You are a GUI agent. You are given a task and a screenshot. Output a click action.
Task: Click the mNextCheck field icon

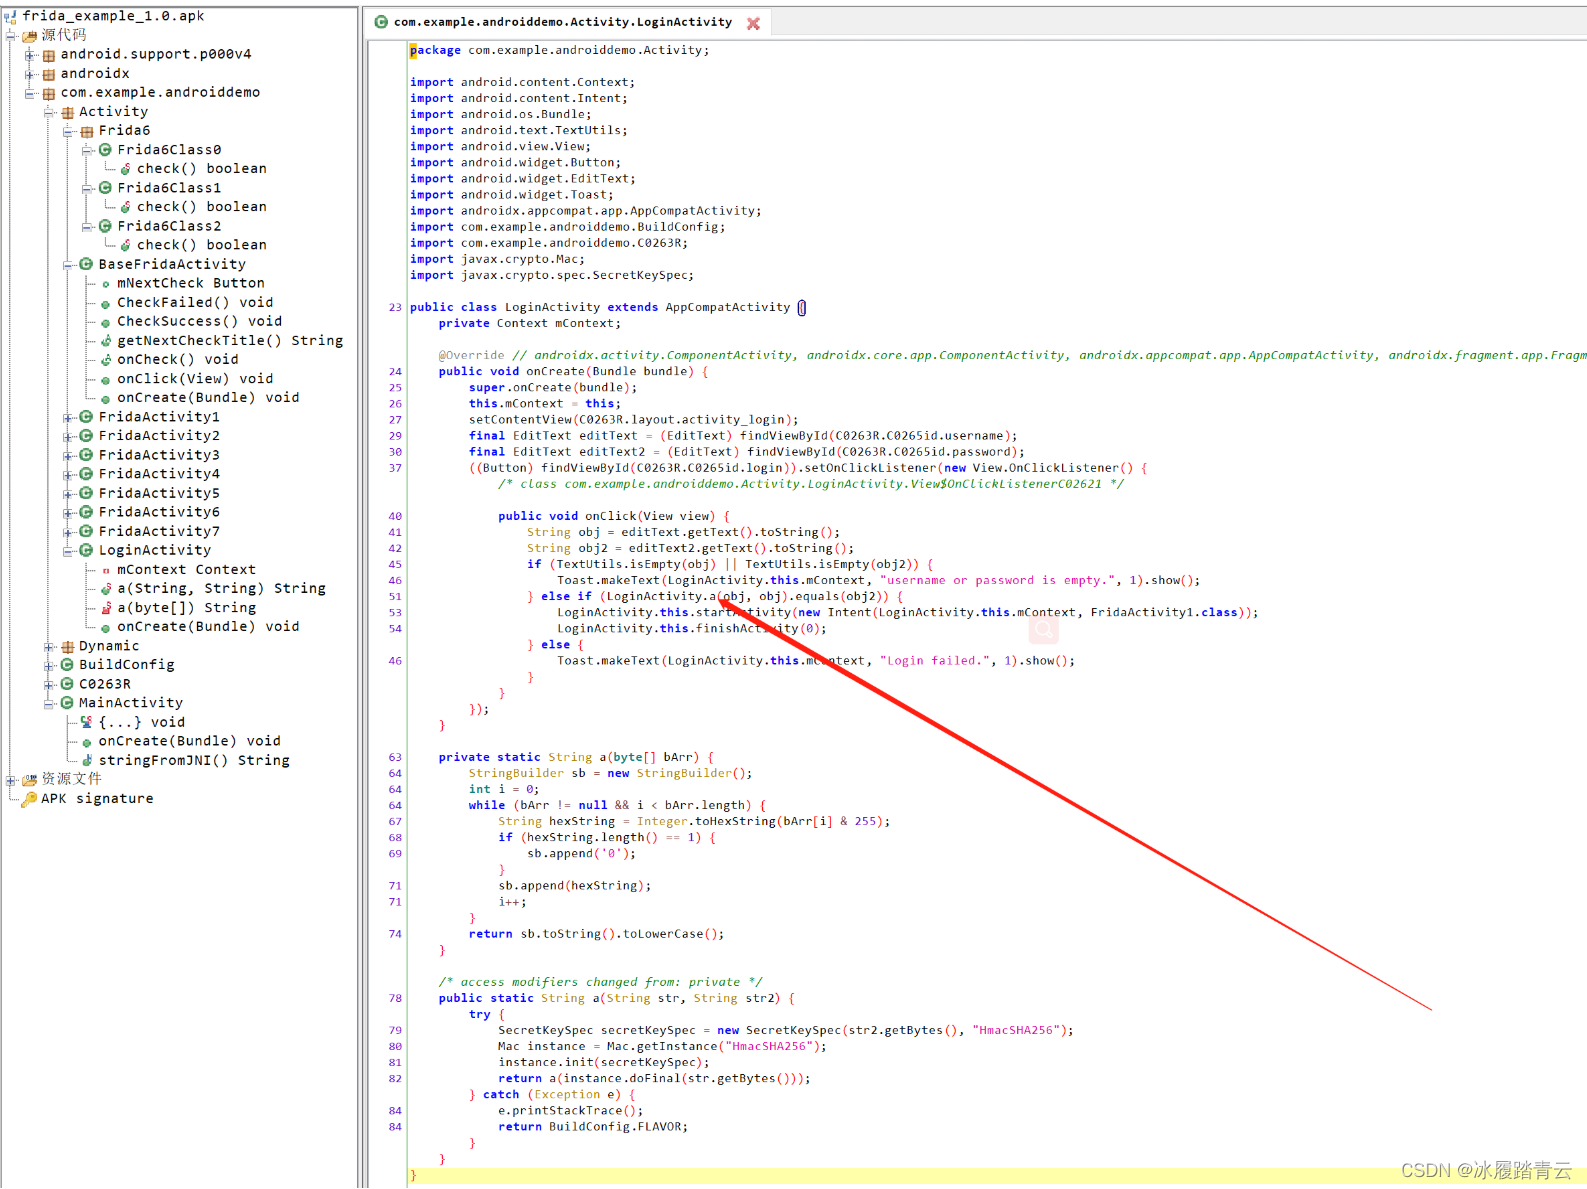[x=105, y=284]
